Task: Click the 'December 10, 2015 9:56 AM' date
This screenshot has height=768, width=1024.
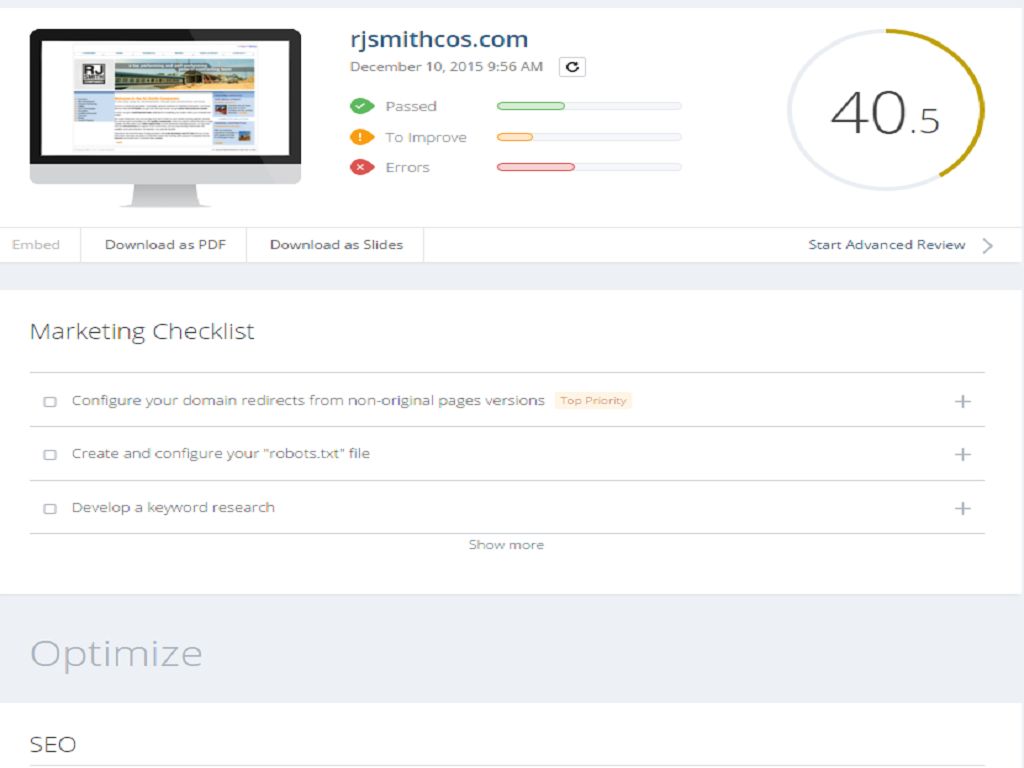Action: click(x=446, y=67)
